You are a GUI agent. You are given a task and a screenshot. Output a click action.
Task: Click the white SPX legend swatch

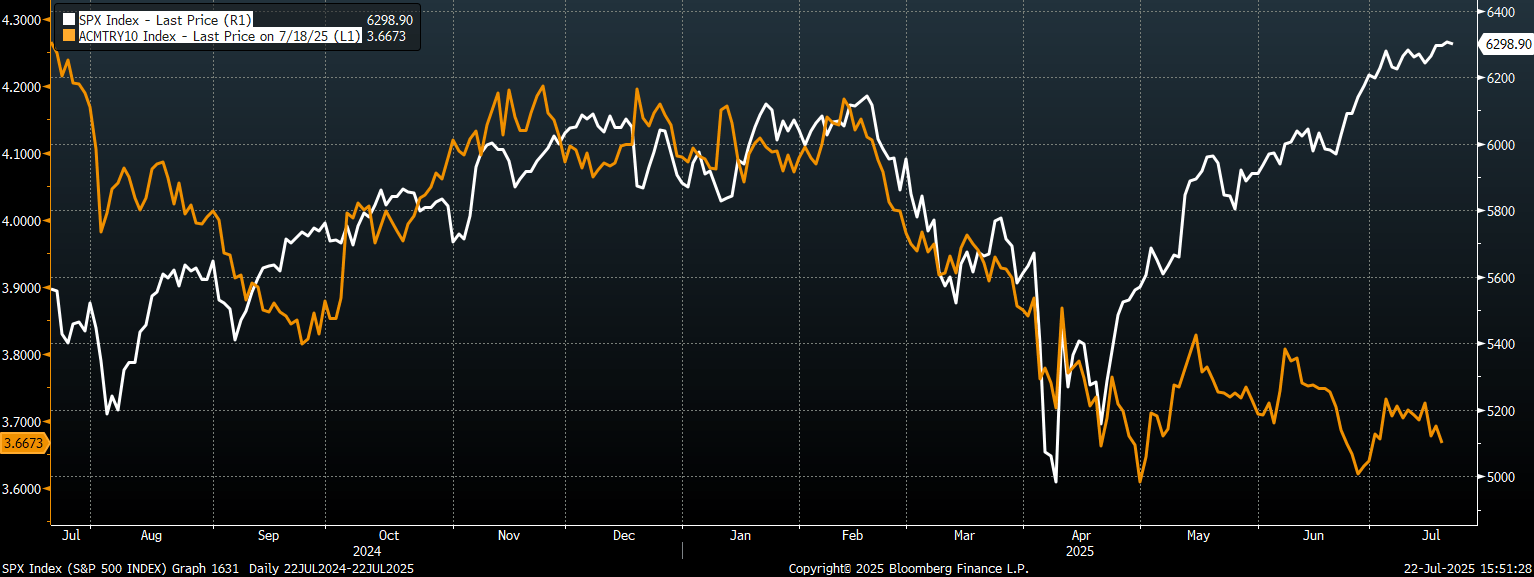coord(69,17)
